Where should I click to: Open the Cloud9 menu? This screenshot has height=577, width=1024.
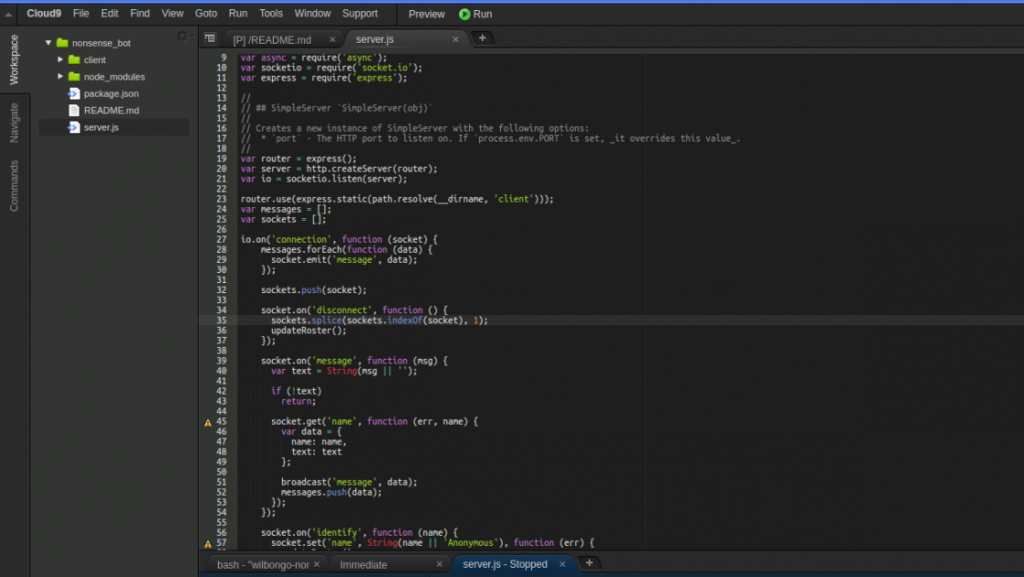pos(44,13)
